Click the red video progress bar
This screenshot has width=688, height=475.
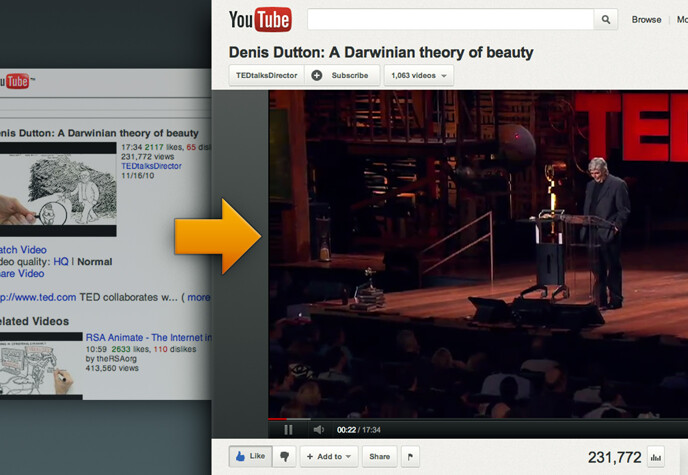(277, 419)
